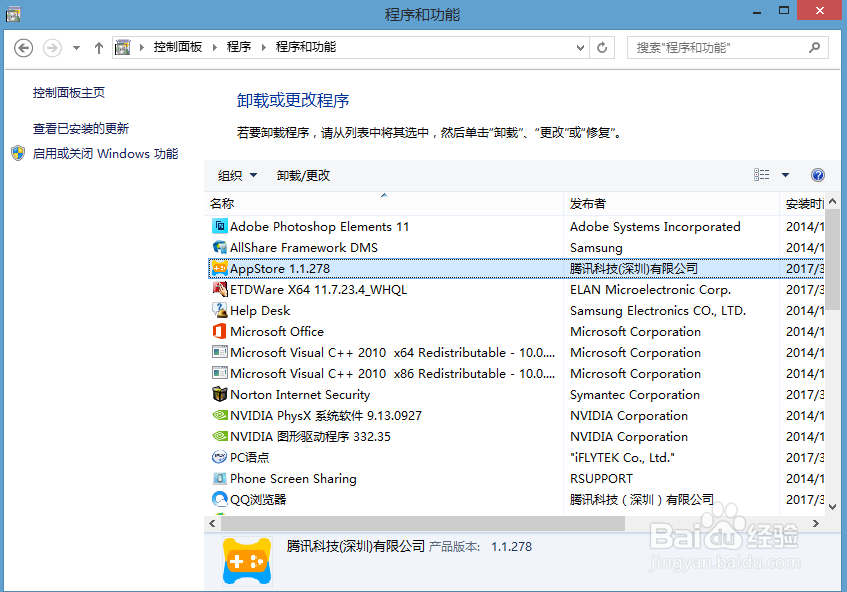Open Help via the question mark icon
The width and height of the screenshot is (847, 592).
click(x=818, y=175)
